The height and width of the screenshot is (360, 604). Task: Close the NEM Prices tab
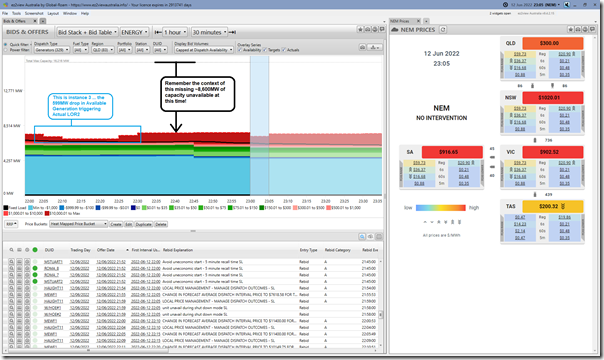click(417, 21)
